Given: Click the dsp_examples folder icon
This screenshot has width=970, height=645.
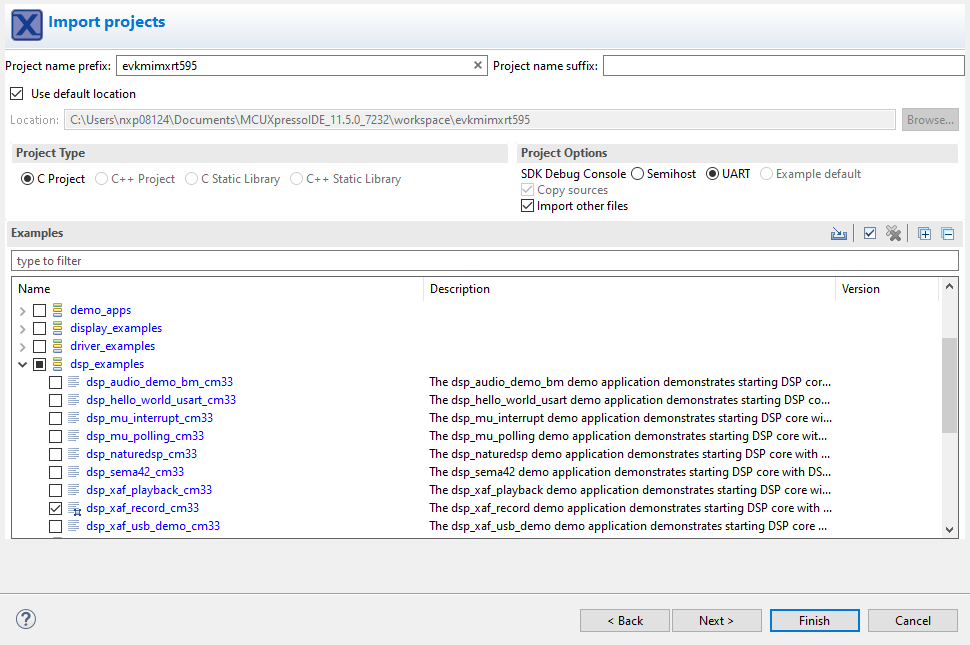Looking at the screenshot, I should 58,364.
